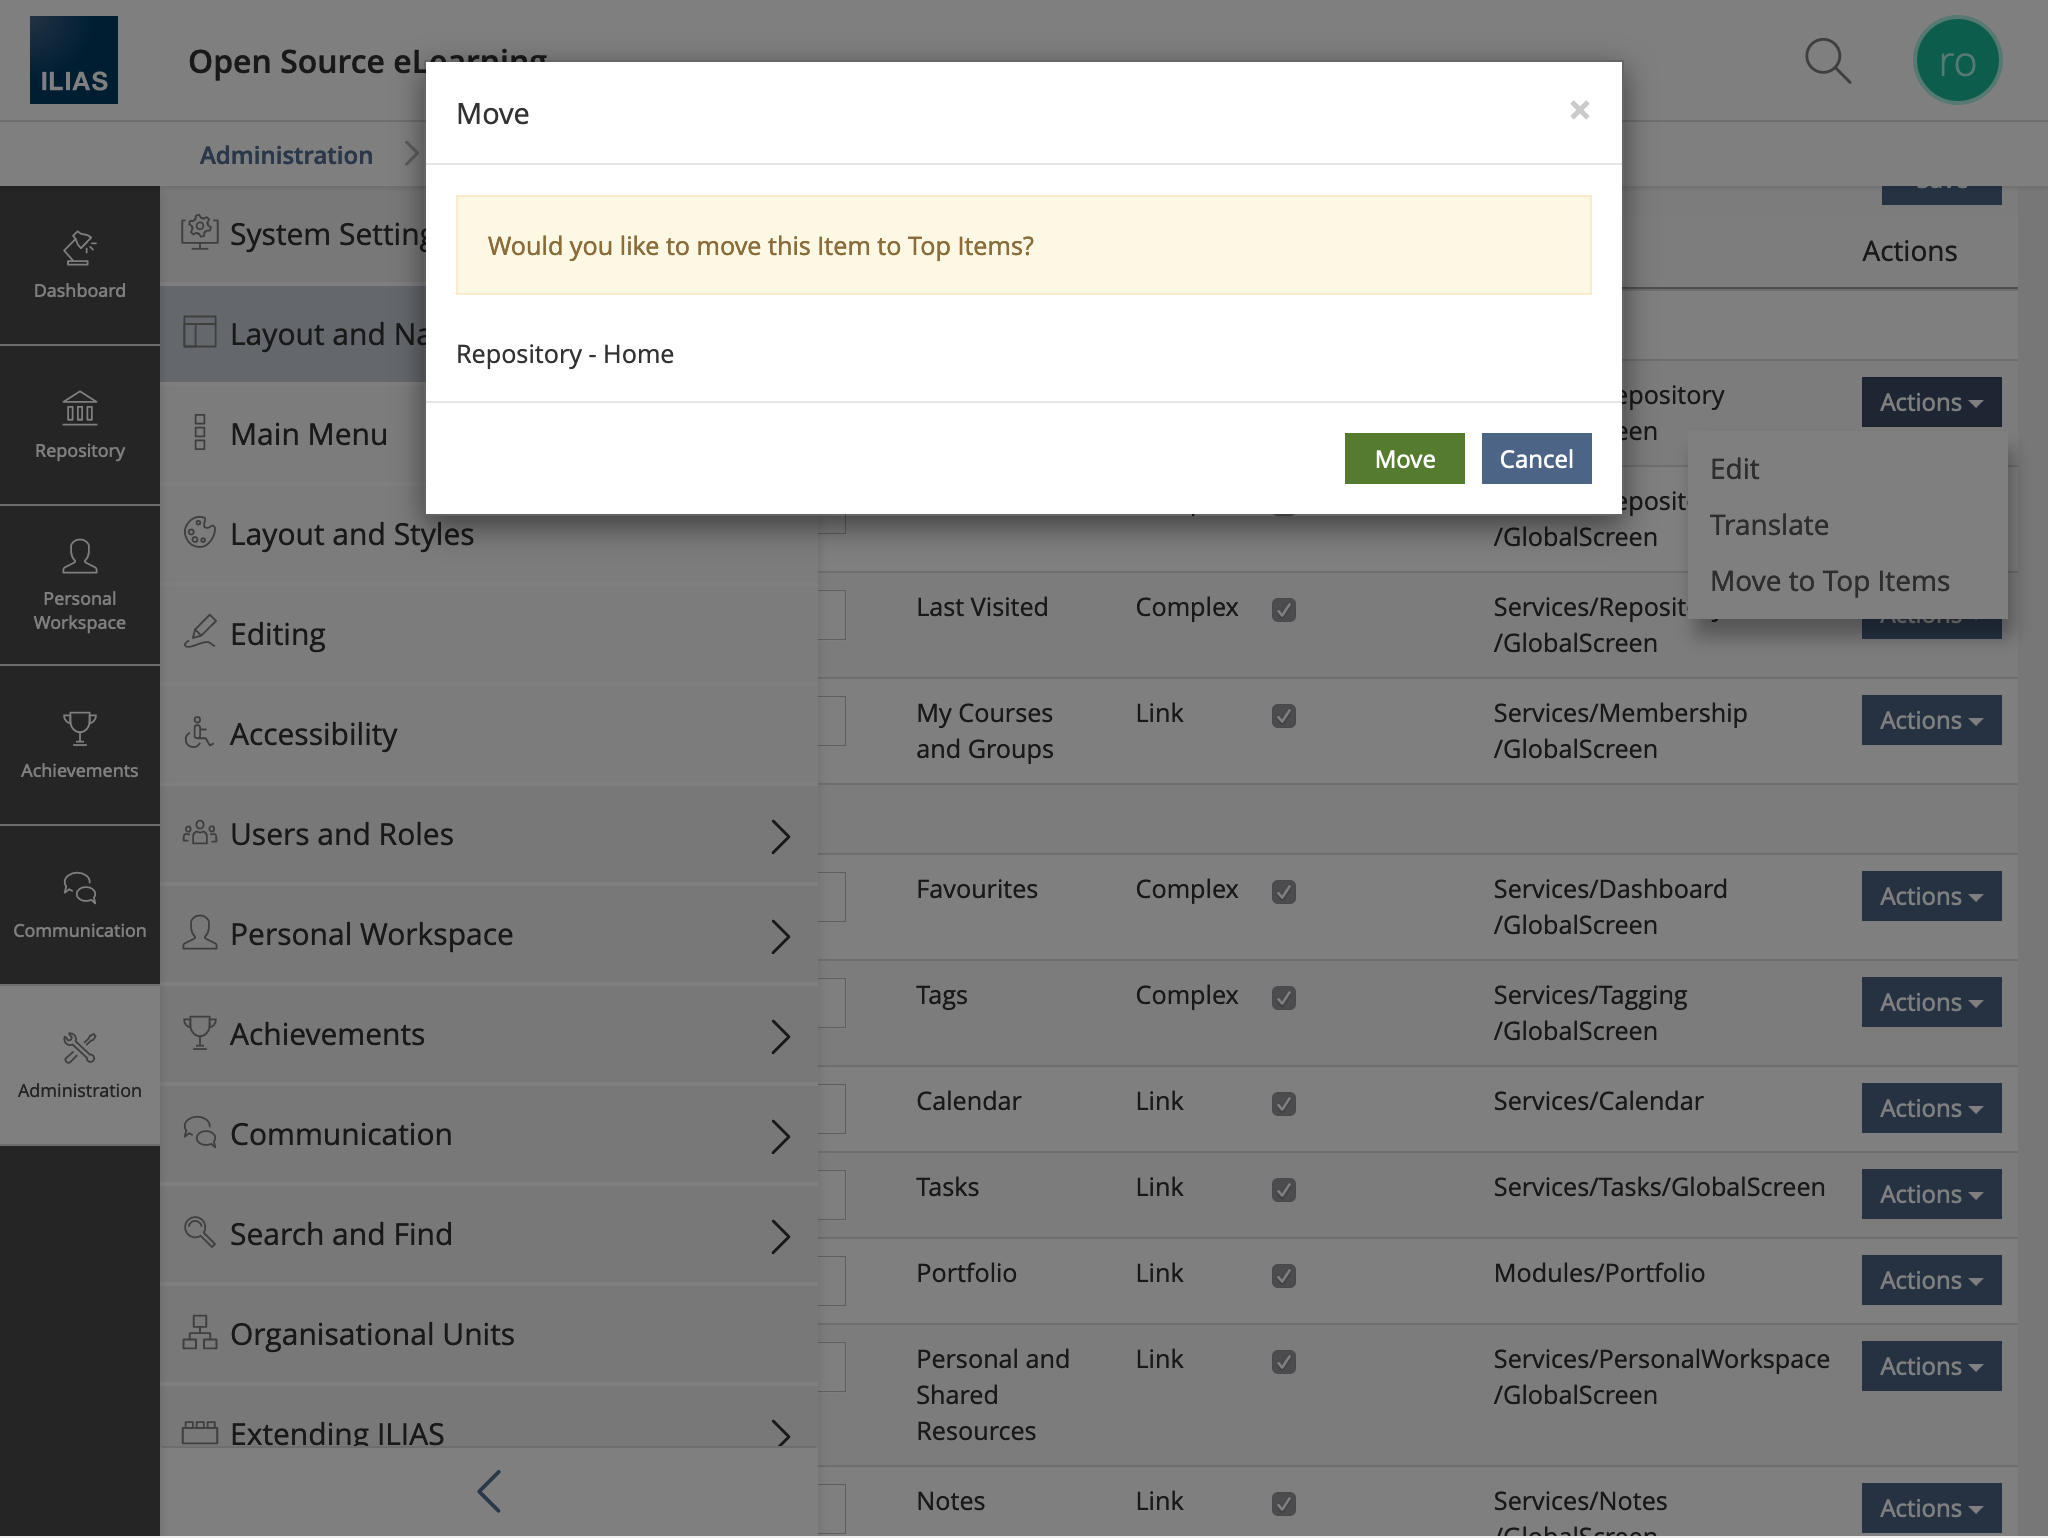Click the Cancel button in dialog
This screenshot has height=1538, width=2048.
tap(1536, 459)
